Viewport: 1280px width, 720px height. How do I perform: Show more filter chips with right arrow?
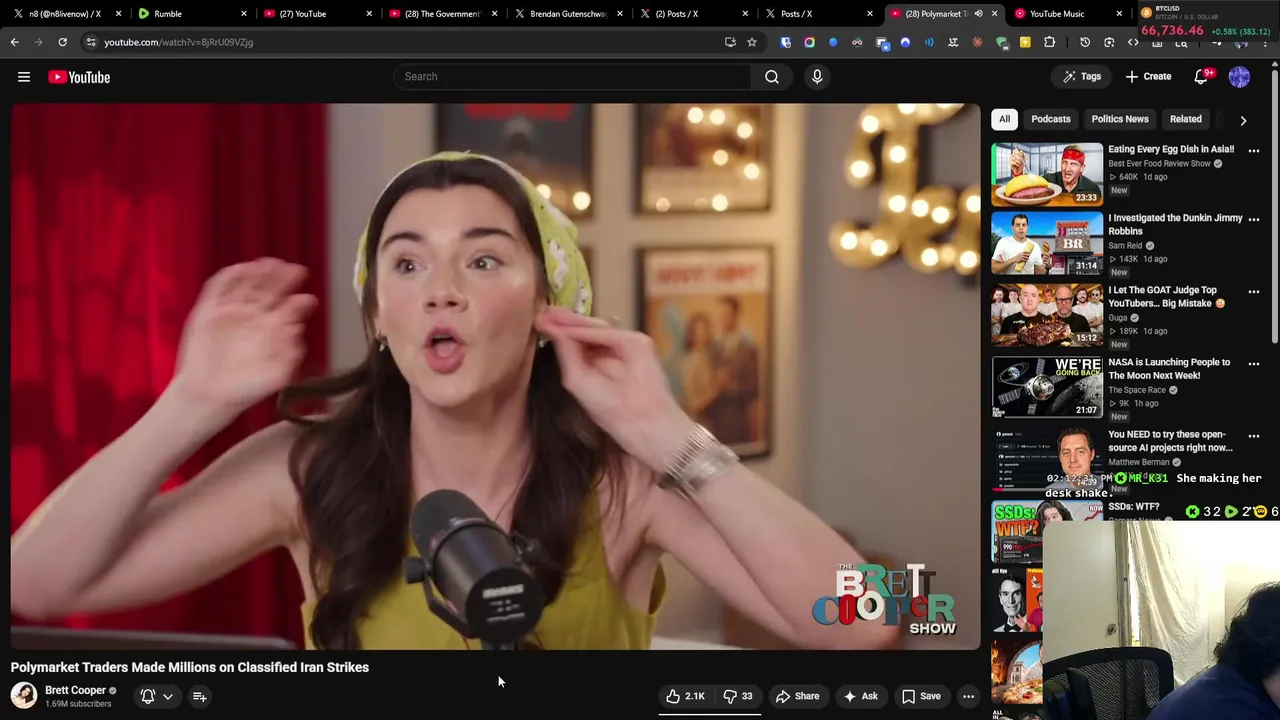click(1243, 120)
